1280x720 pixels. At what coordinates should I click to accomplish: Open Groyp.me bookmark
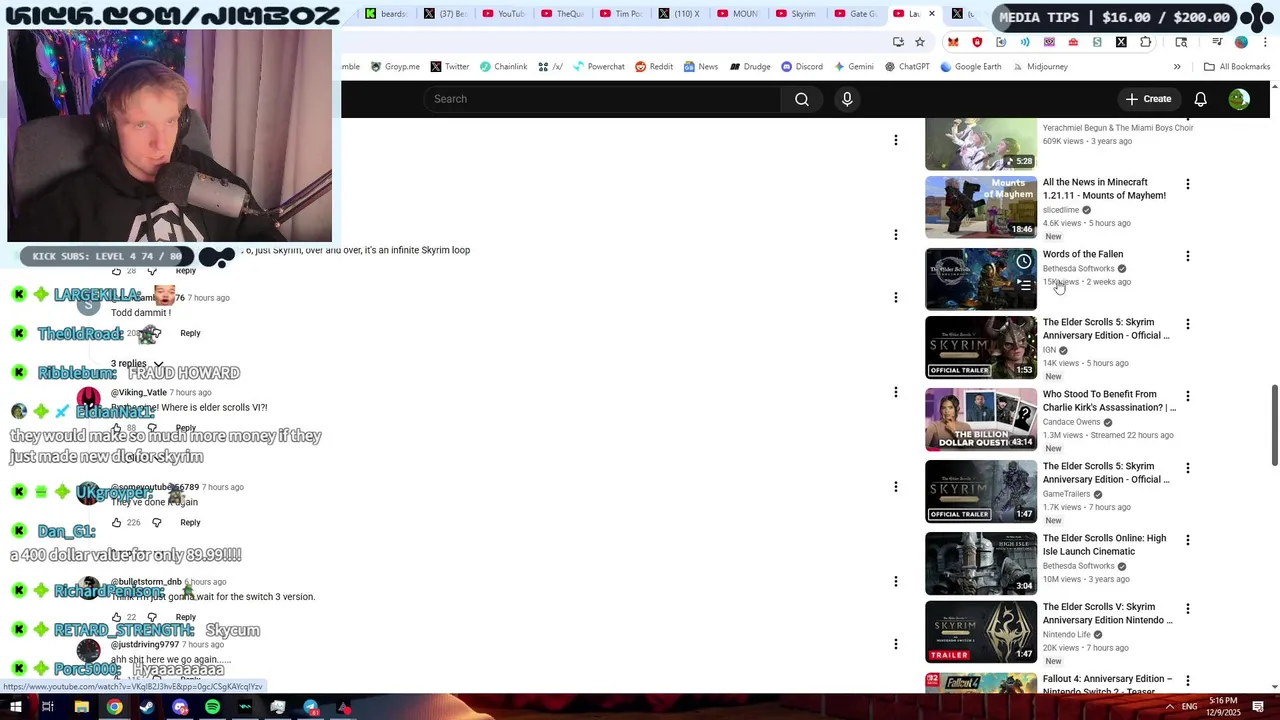click(x=395, y=67)
